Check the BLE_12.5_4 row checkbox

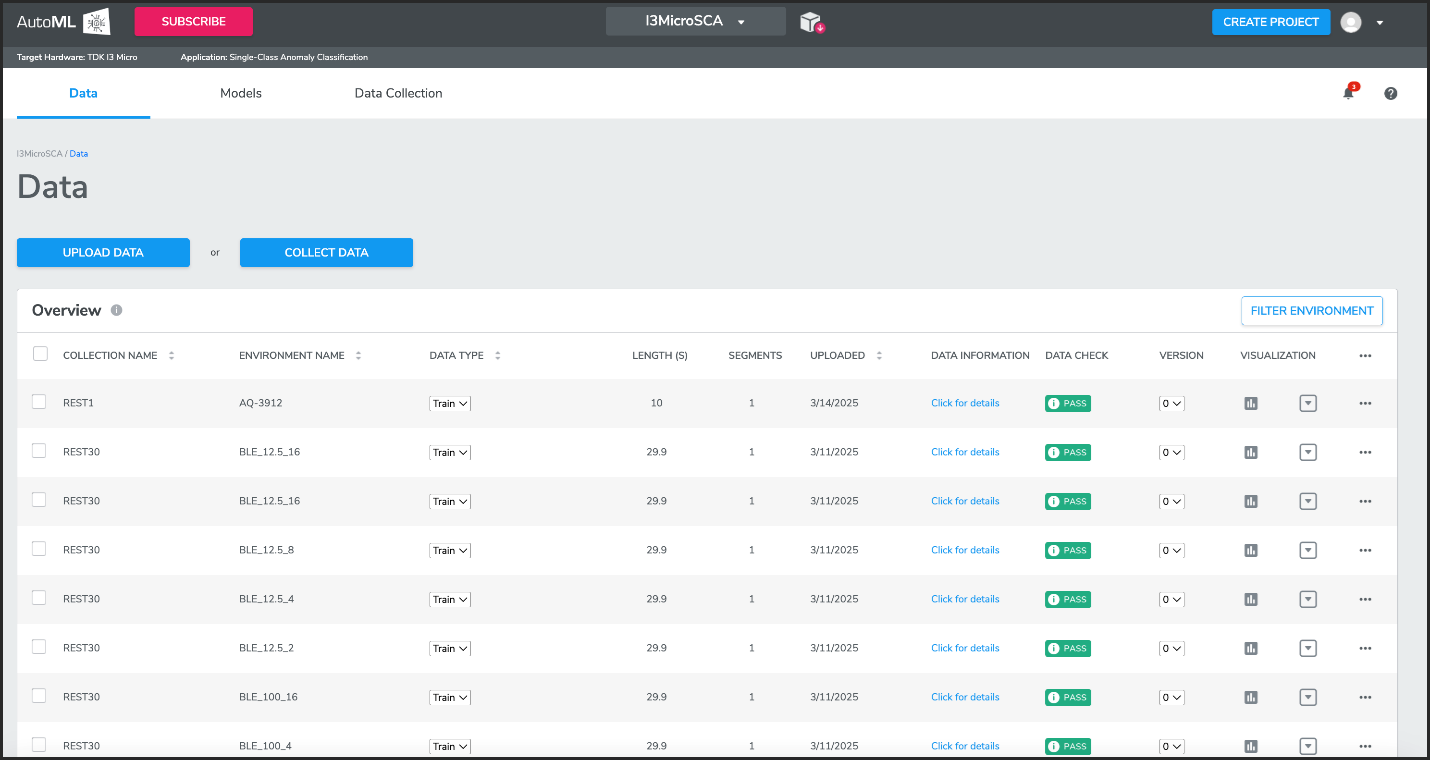coord(39,597)
